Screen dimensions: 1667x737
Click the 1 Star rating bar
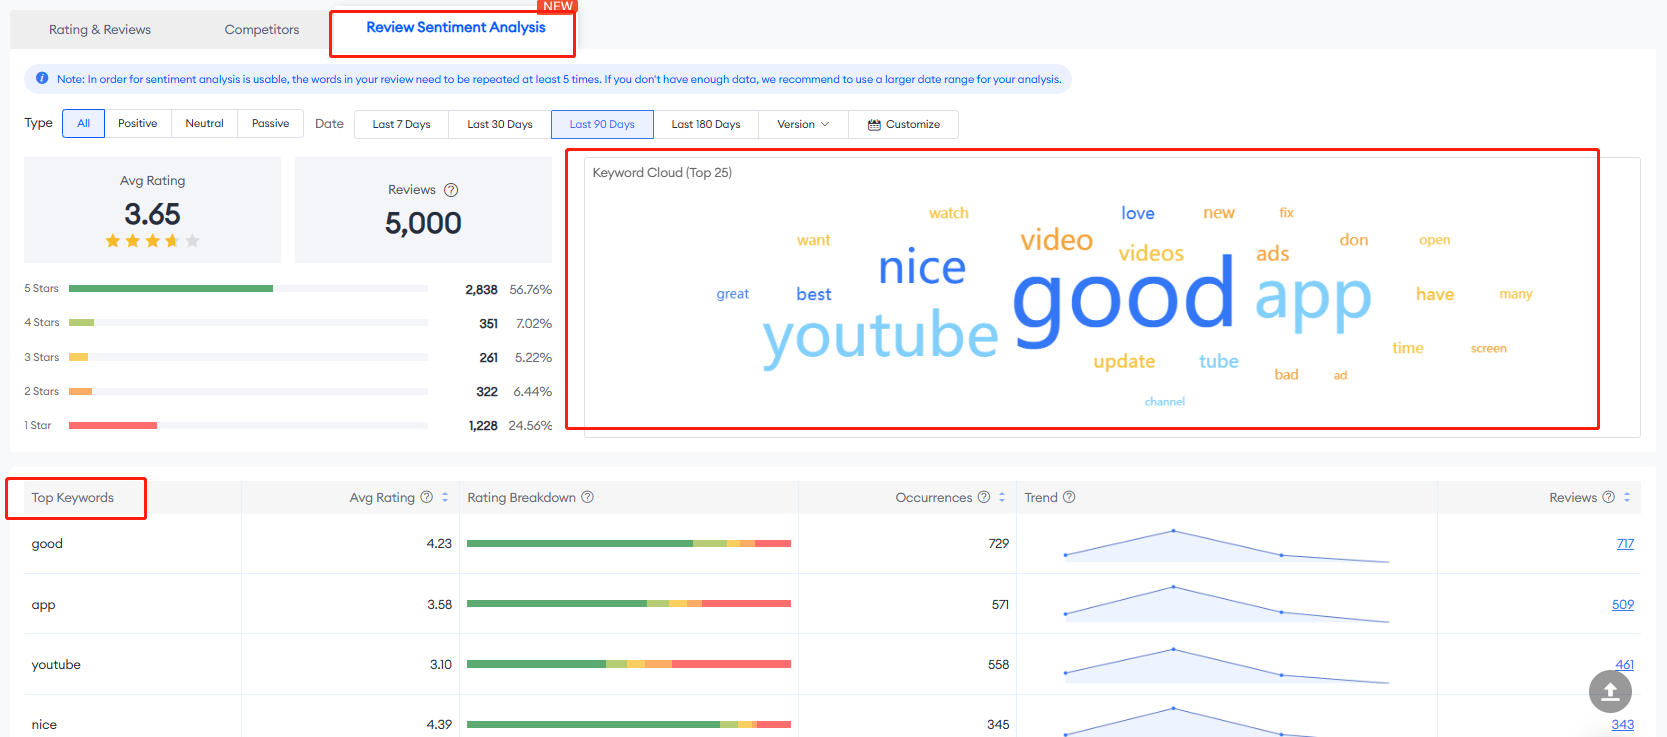click(248, 426)
